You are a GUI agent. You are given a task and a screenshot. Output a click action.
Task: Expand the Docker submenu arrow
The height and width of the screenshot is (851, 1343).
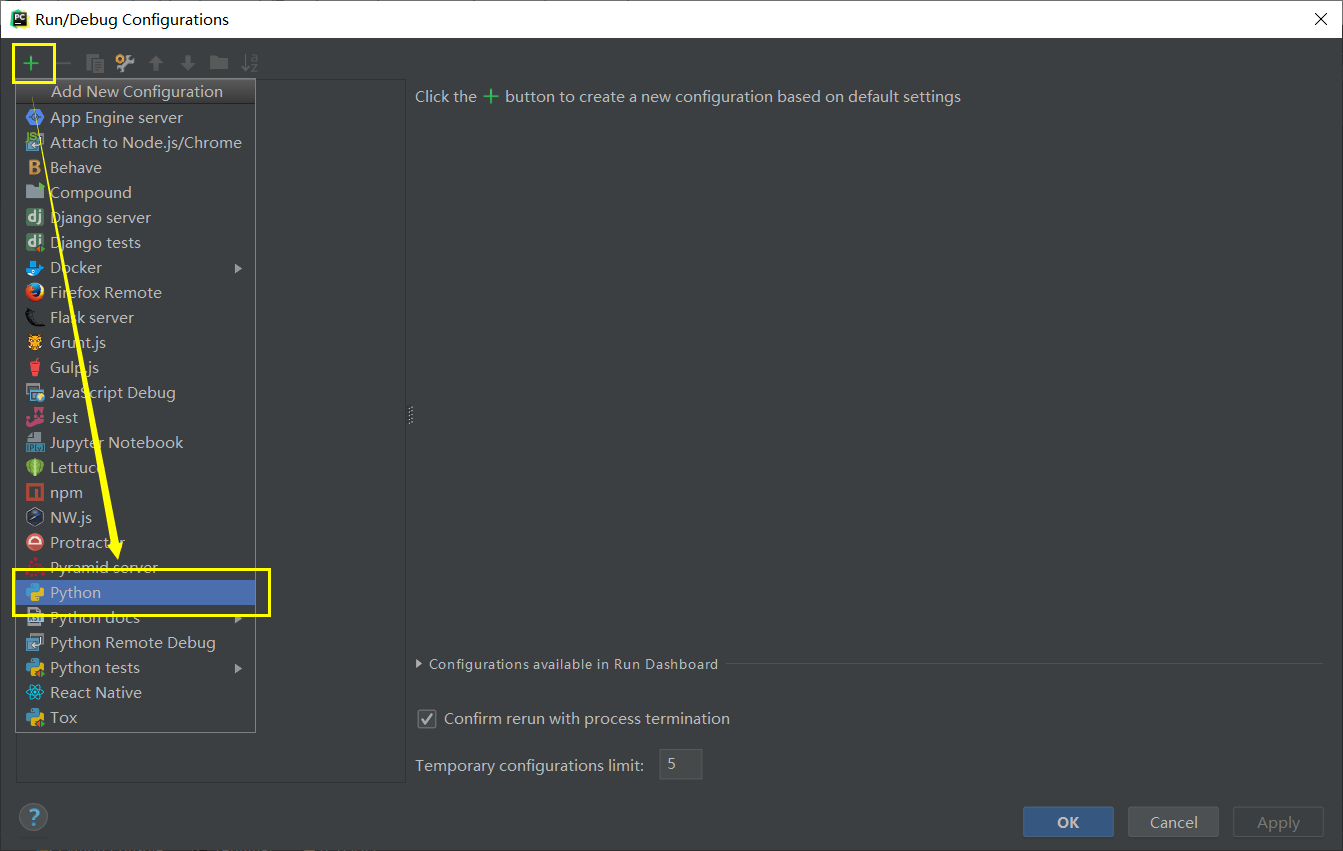[238, 268]
